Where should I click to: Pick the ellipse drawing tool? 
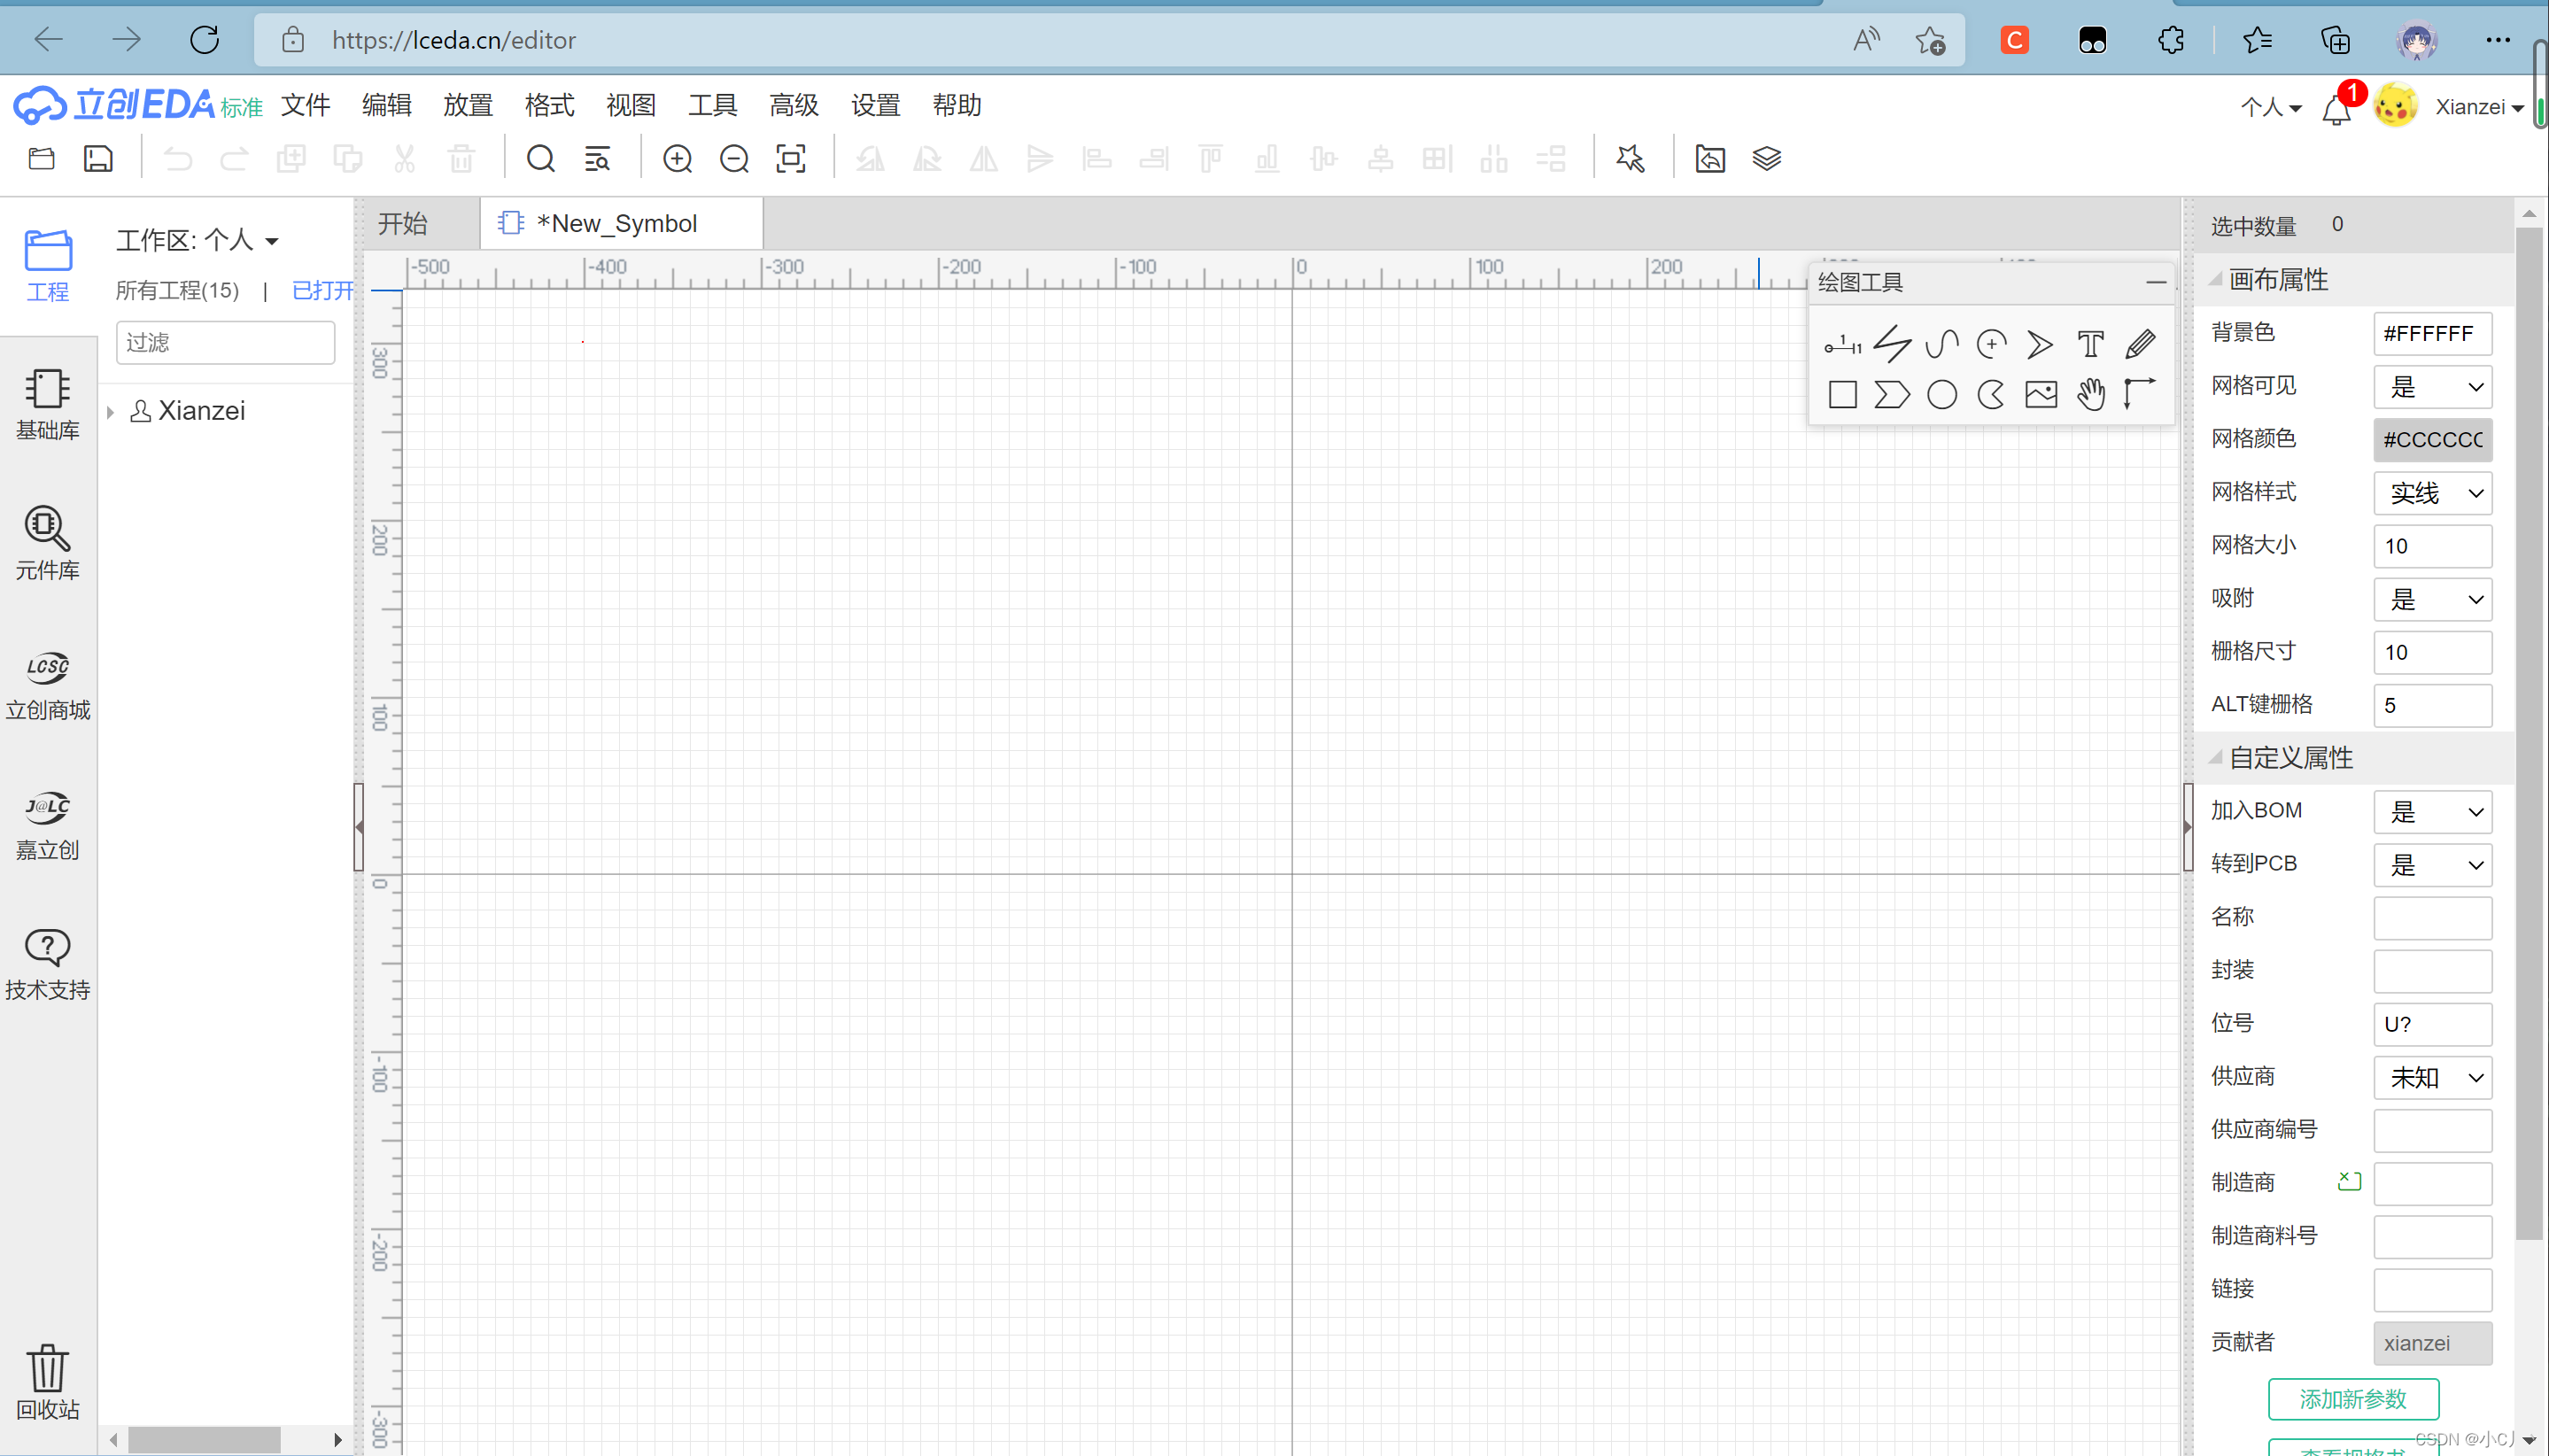[1941, 395]
